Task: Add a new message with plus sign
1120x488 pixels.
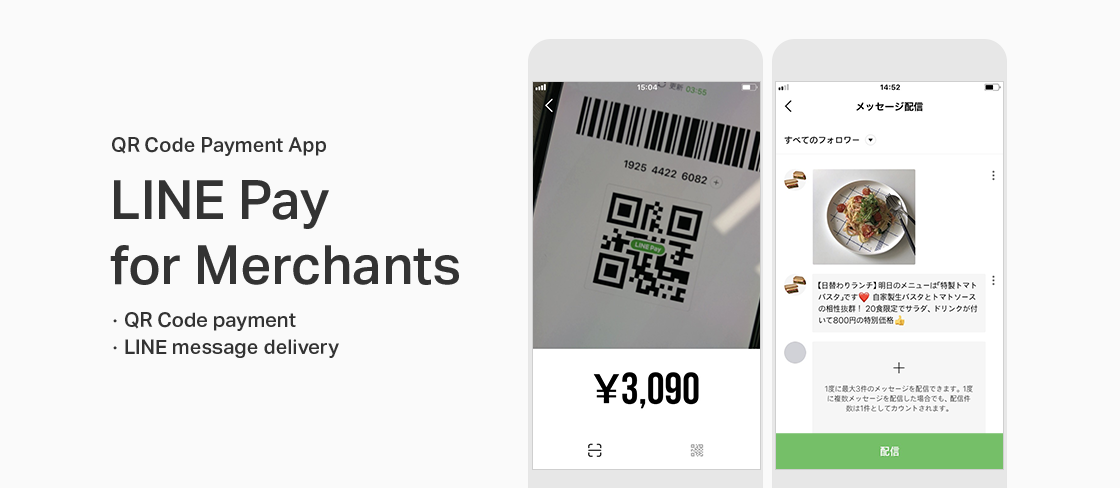Action: (x=899, y=368)
